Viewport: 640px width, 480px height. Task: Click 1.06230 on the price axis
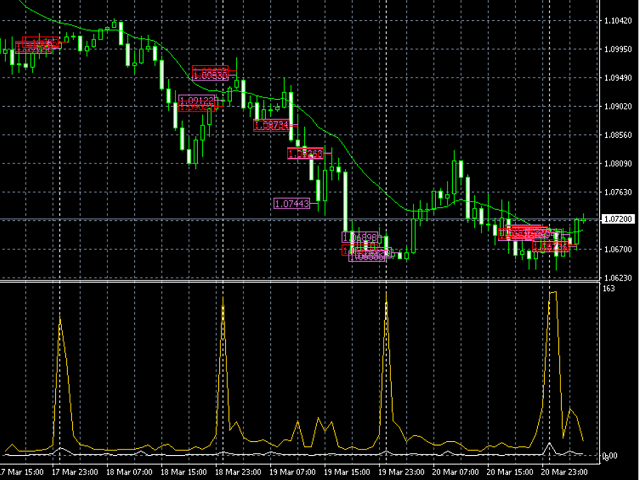tap(620, 278)
